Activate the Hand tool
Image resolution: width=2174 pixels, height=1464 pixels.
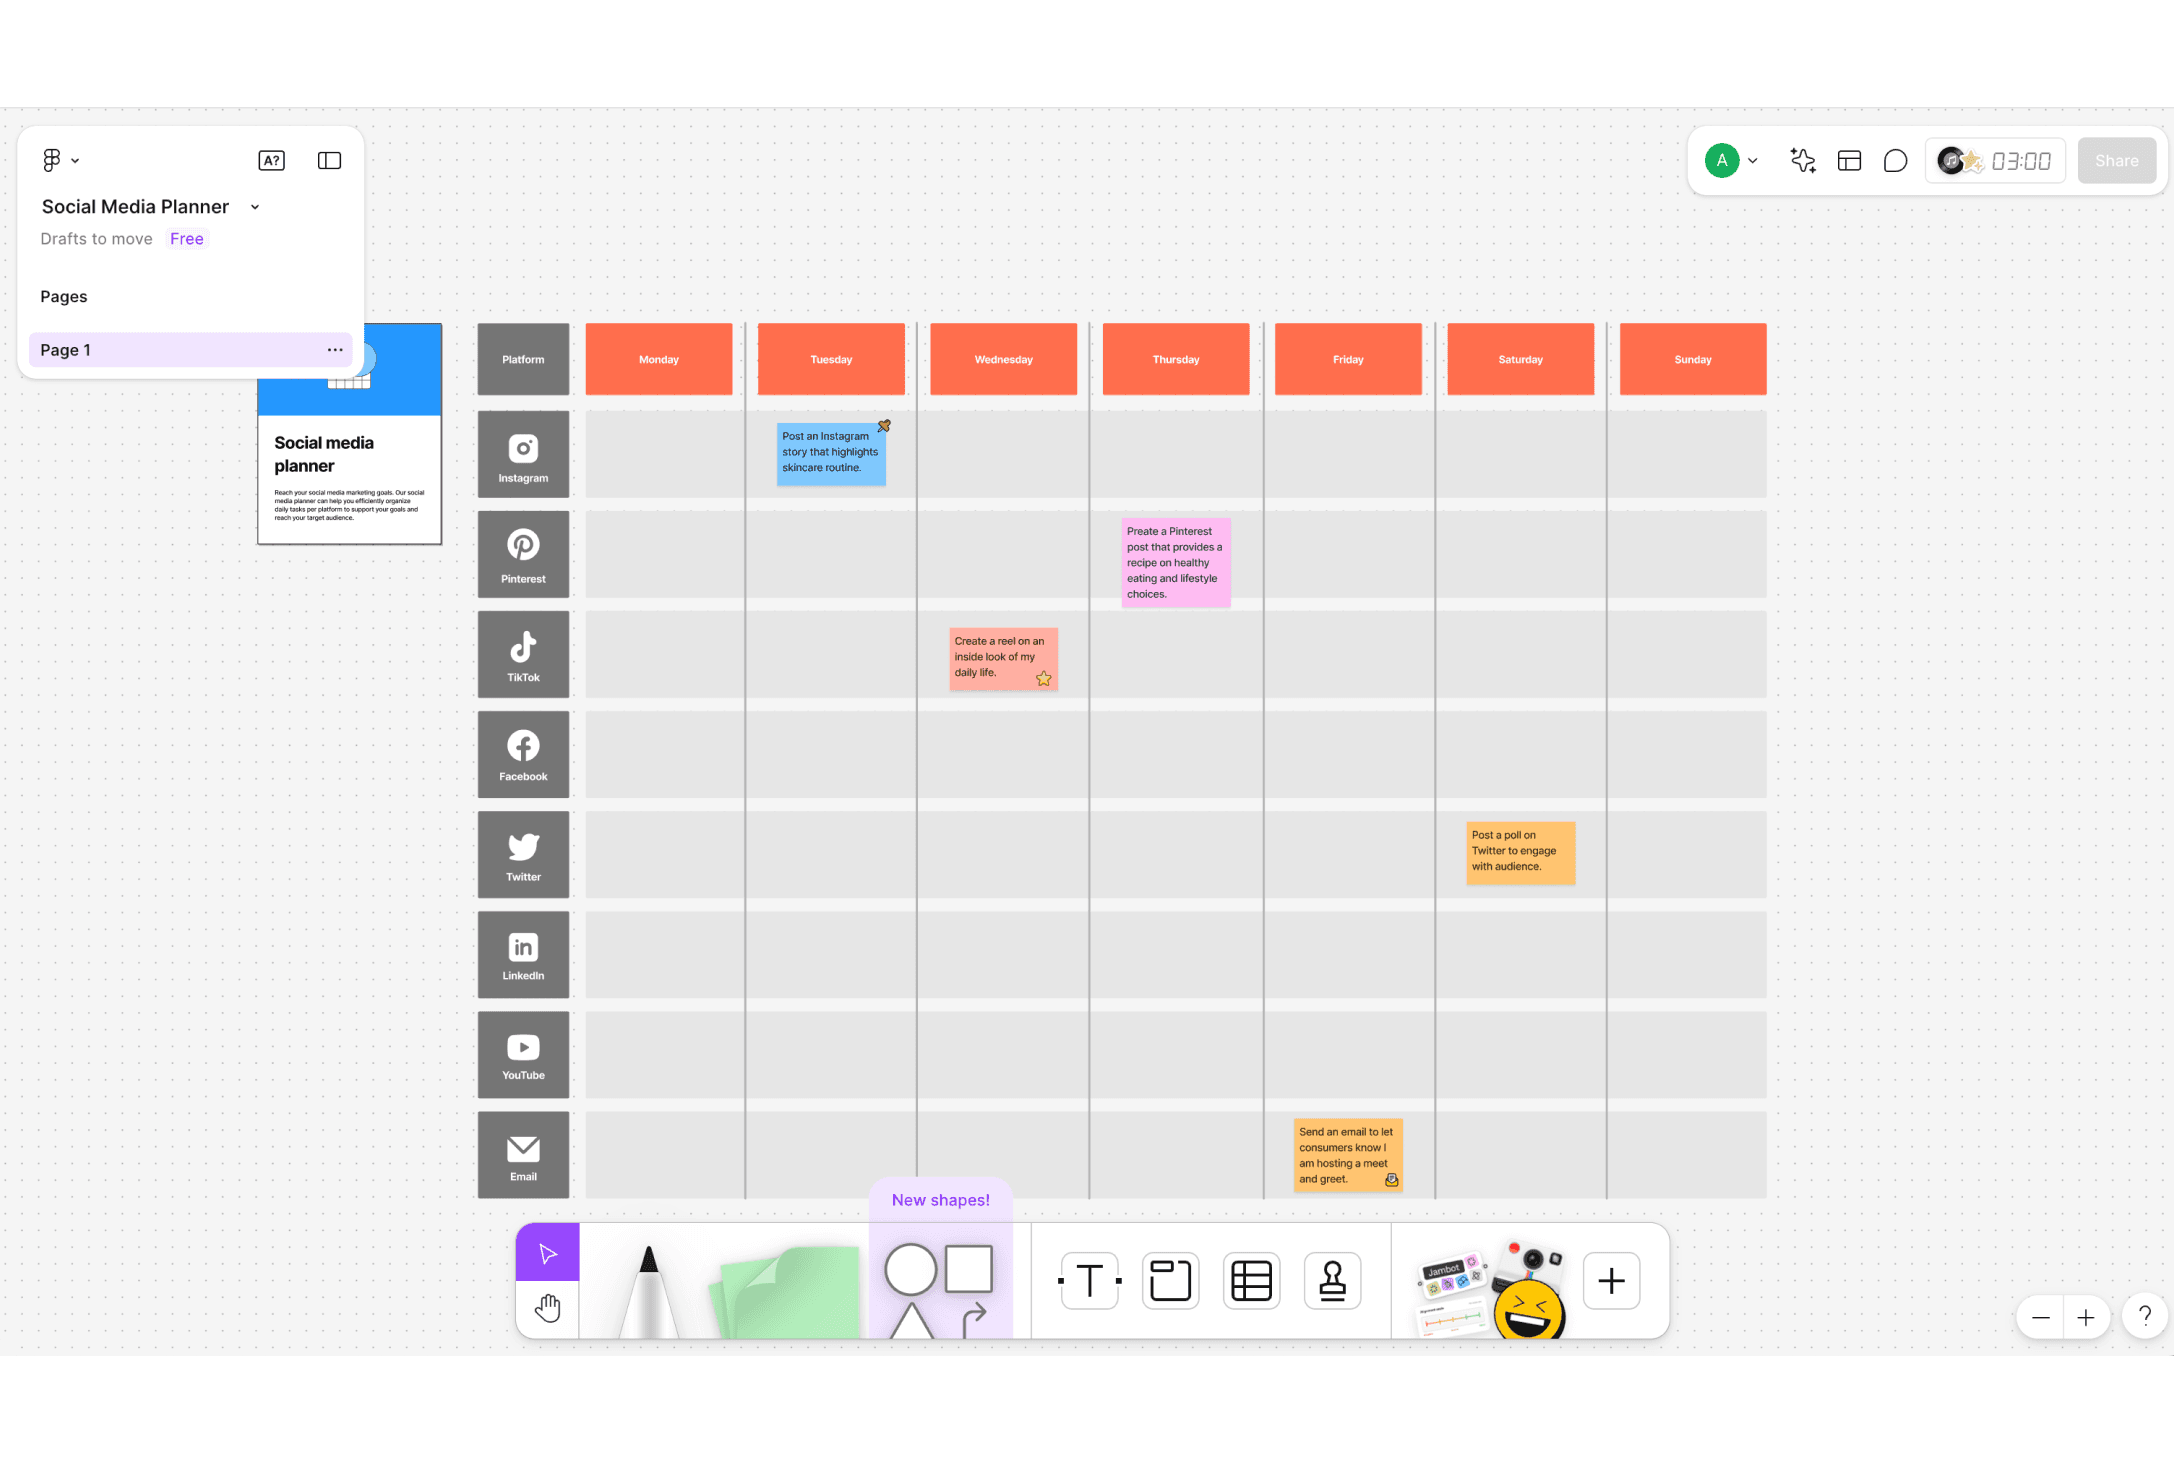[547, 1308]
